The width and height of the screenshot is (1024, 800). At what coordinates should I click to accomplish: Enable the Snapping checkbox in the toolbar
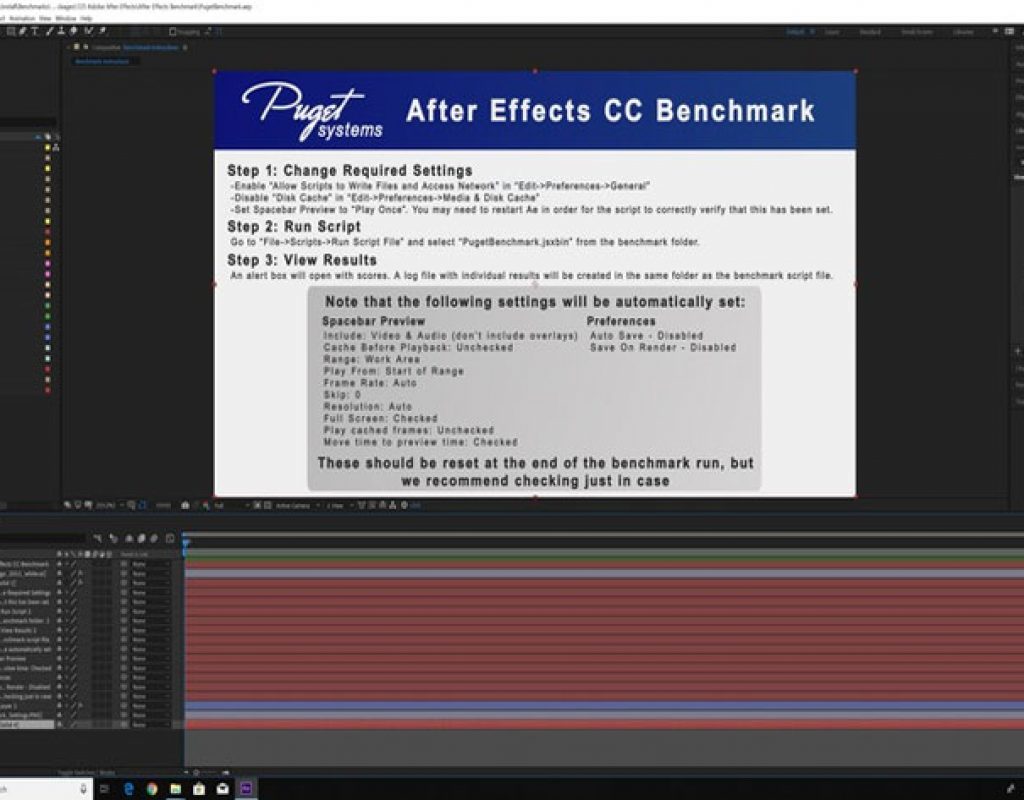point(172,31)
